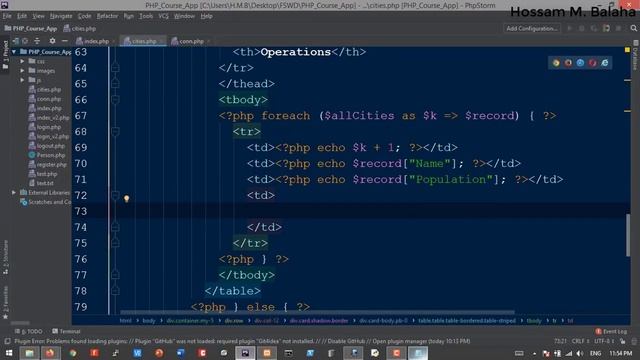This screenshot has width=640, height=360.
Task: Select test.txt in project tree
Action: (x=41, y=183)
